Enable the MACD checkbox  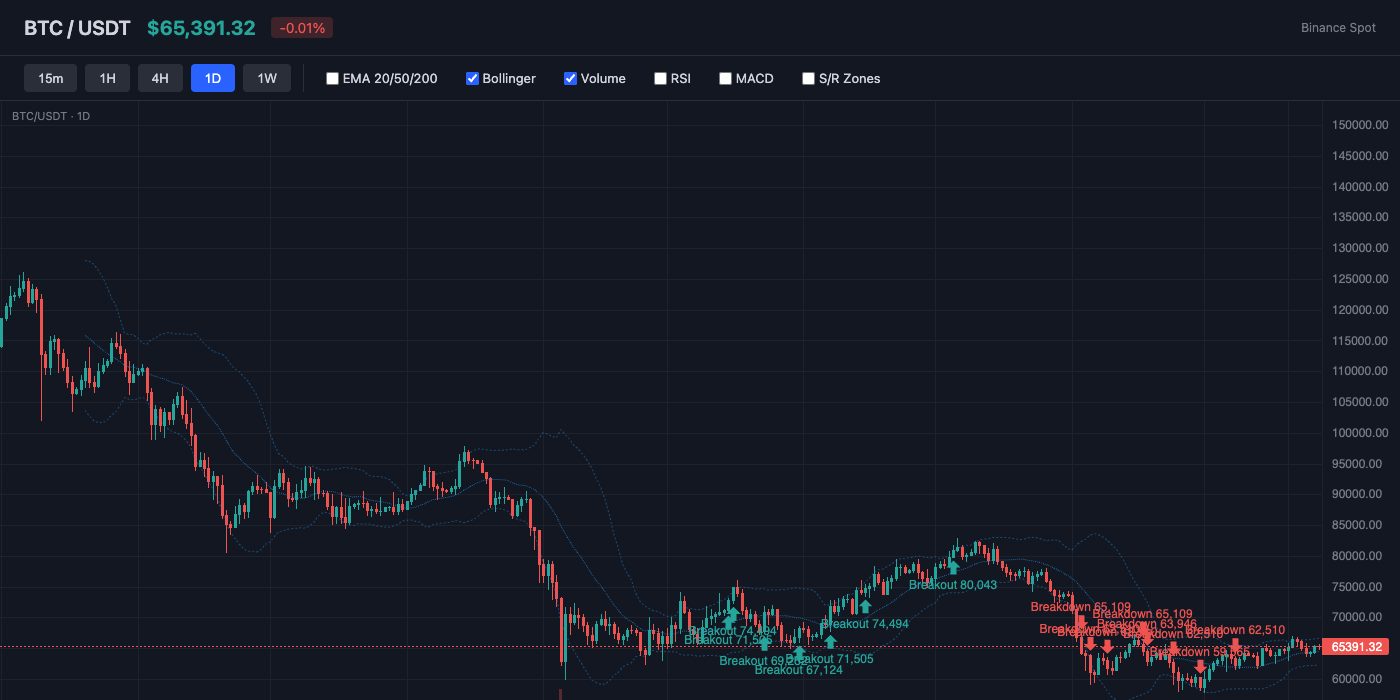click(725, 78)
